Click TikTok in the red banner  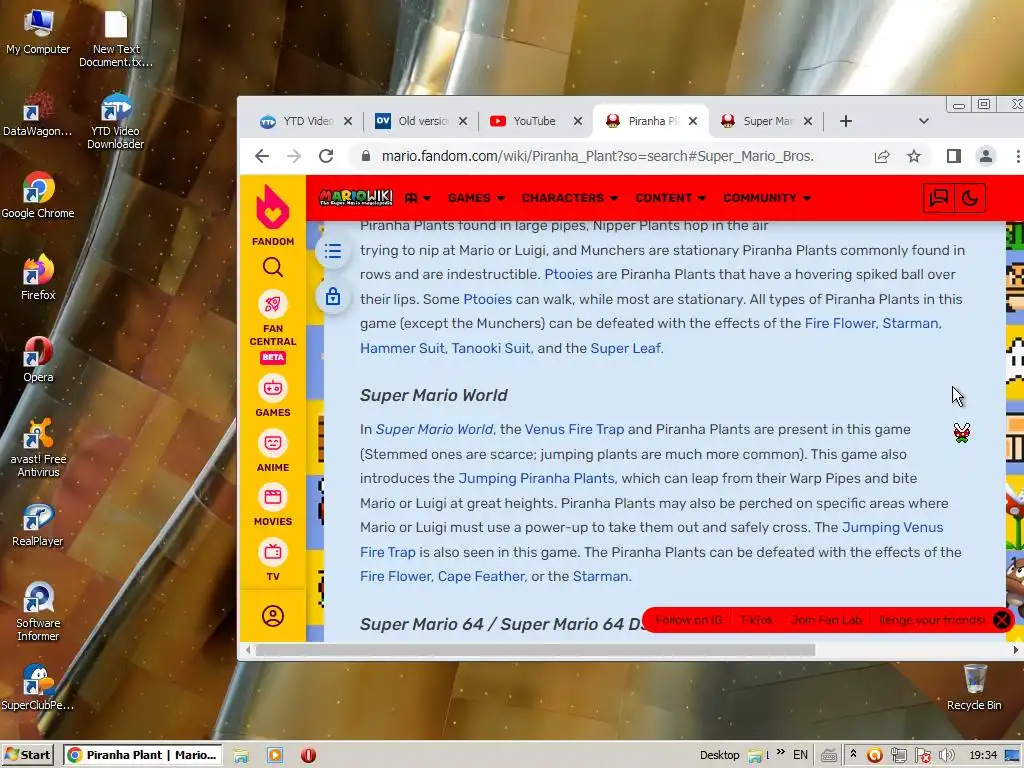(756, 620)
